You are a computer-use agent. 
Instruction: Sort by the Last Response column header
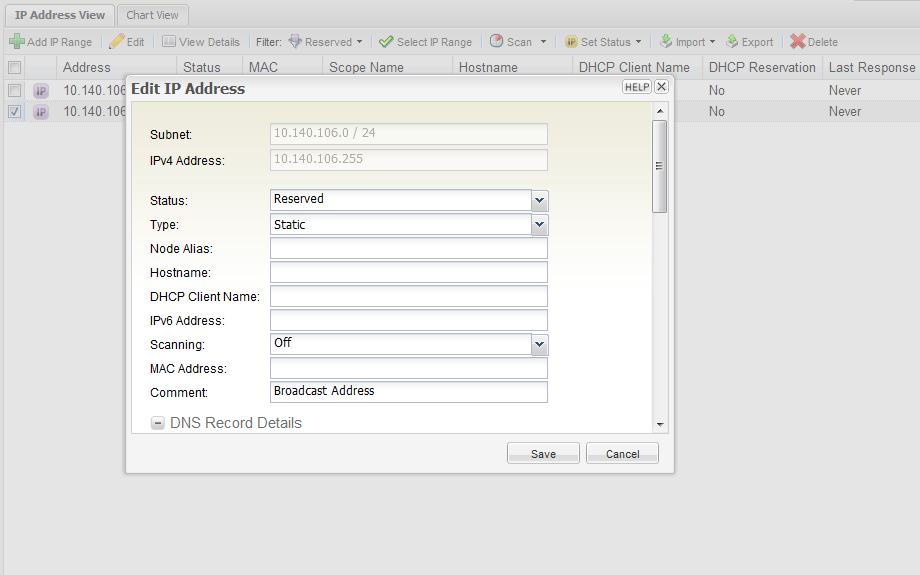coord(871,67)
